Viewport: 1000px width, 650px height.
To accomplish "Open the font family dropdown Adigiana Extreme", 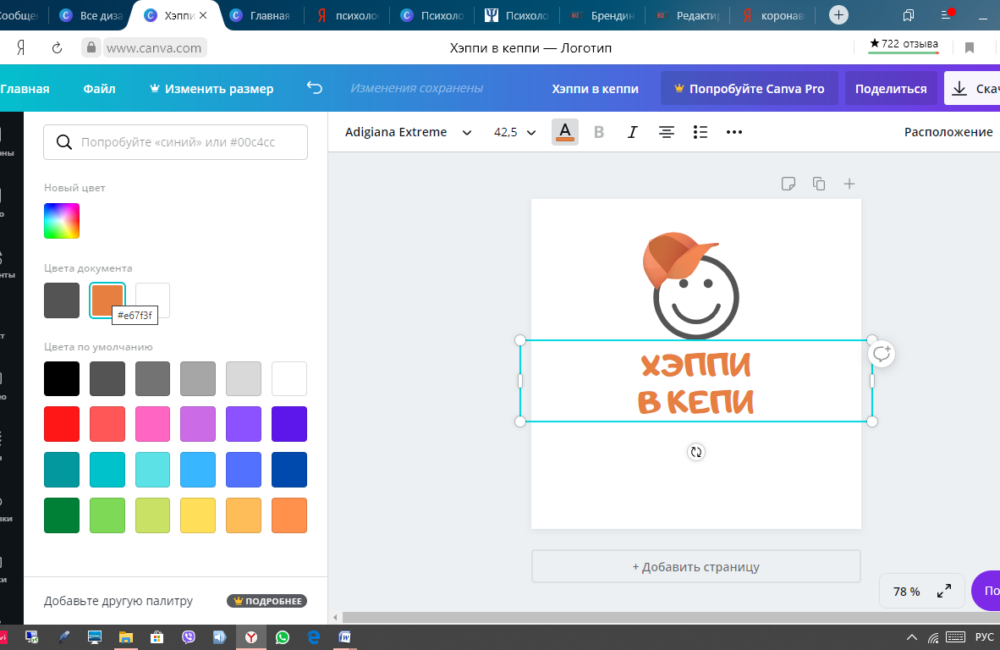I will tap(408, 132).
